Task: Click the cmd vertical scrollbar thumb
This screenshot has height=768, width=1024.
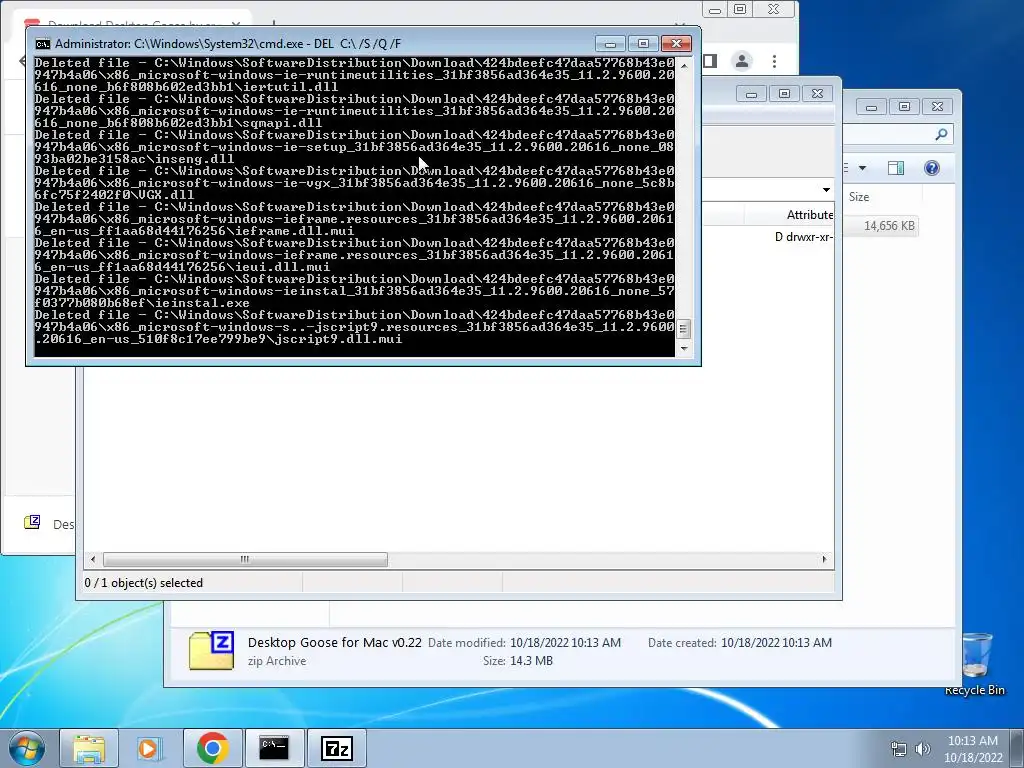Action: click(683, 328)
